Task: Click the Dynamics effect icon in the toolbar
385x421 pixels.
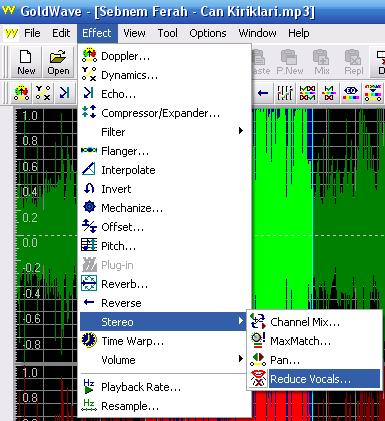Action: click(43, 93)
